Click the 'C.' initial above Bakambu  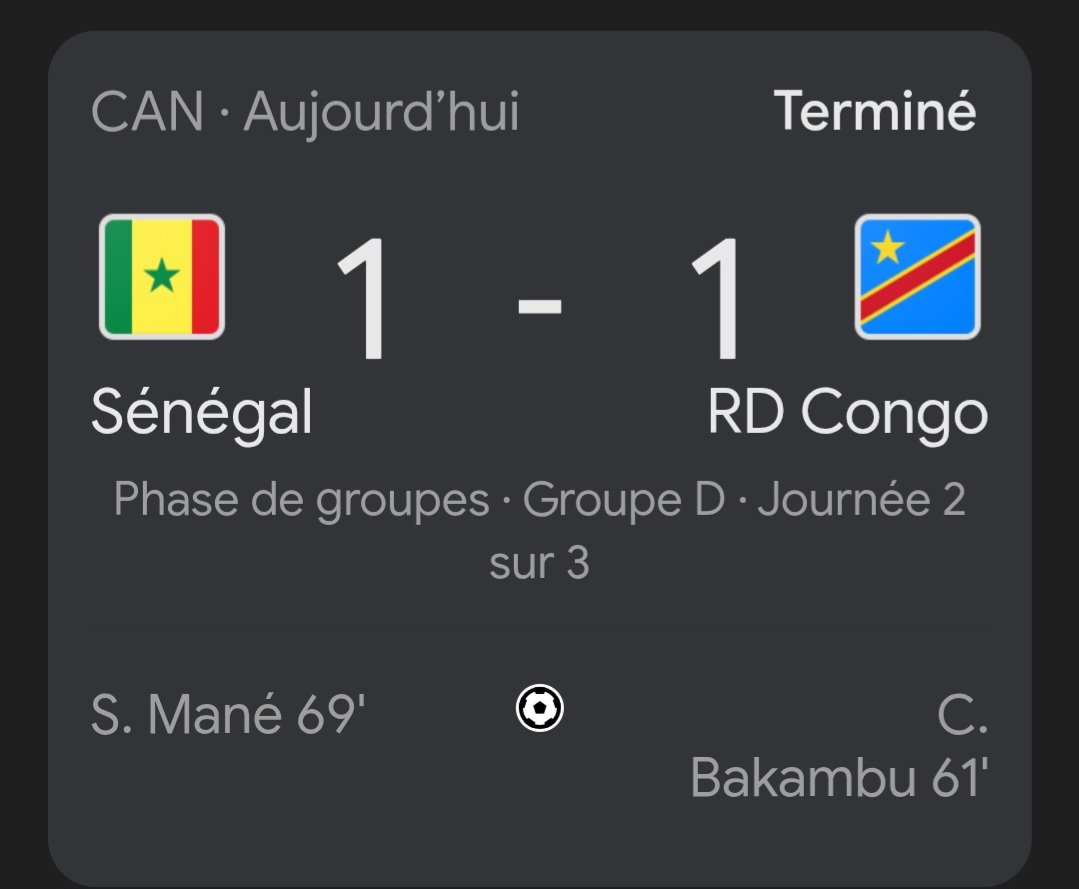coord(962,714)
